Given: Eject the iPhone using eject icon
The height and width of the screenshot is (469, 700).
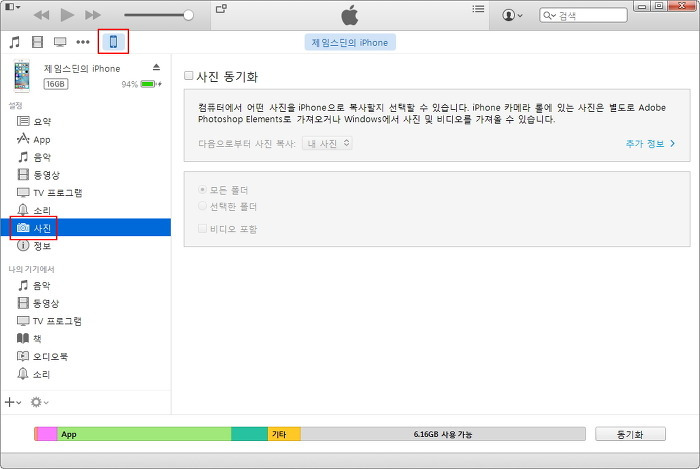Looking at the screenshot, I should pyautogui.click(x=156, y=67).
